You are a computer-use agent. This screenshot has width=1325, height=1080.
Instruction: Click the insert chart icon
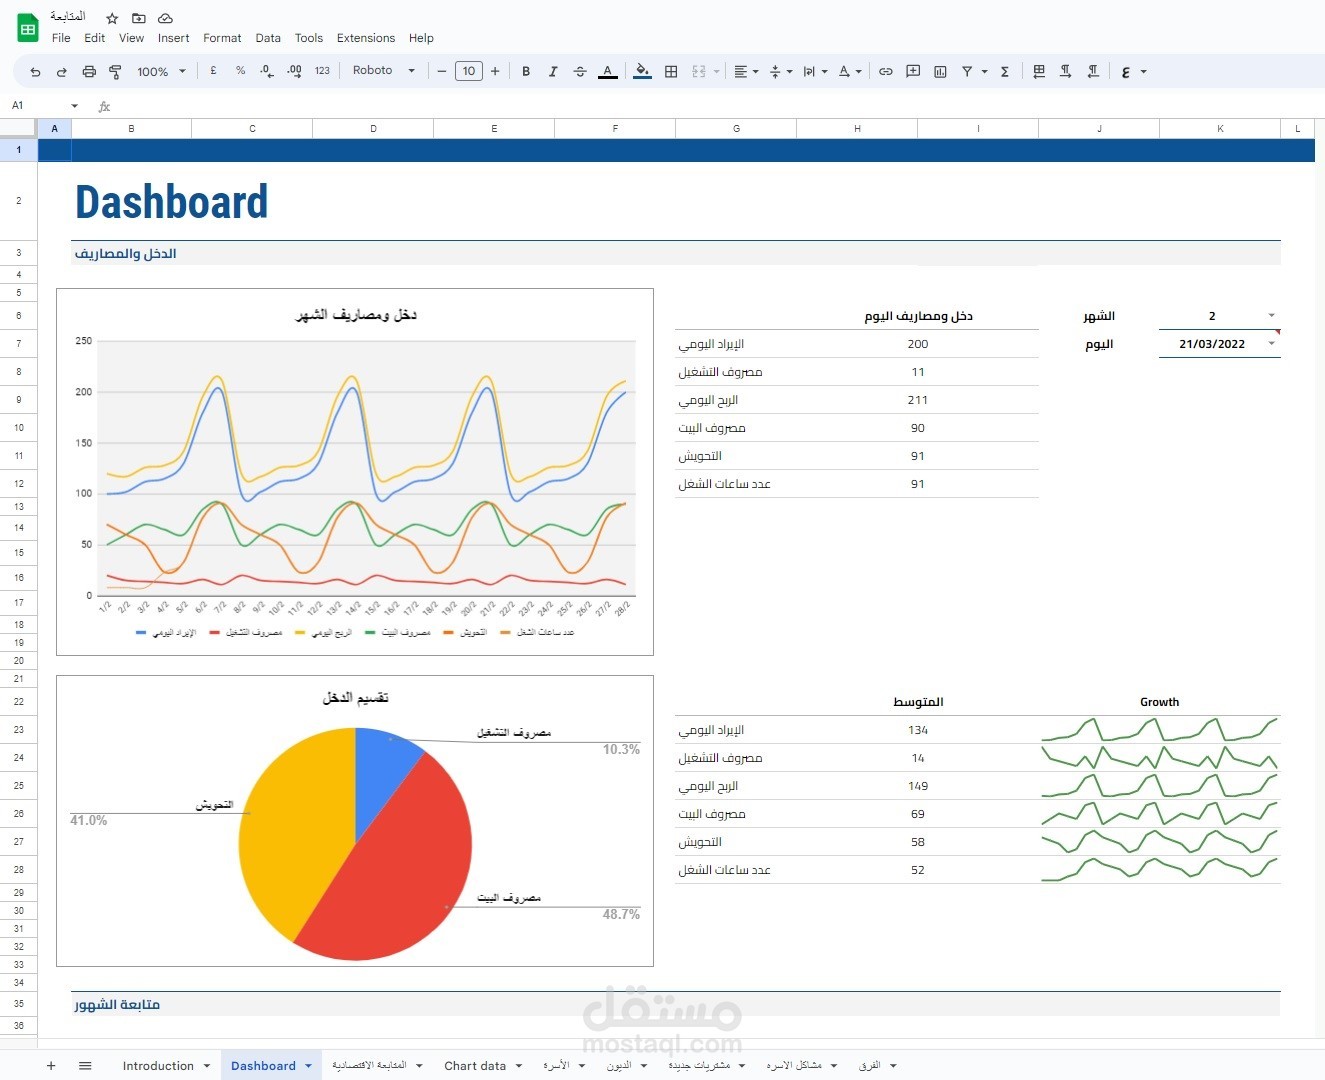pyautogui.click(x=940, y=72)
